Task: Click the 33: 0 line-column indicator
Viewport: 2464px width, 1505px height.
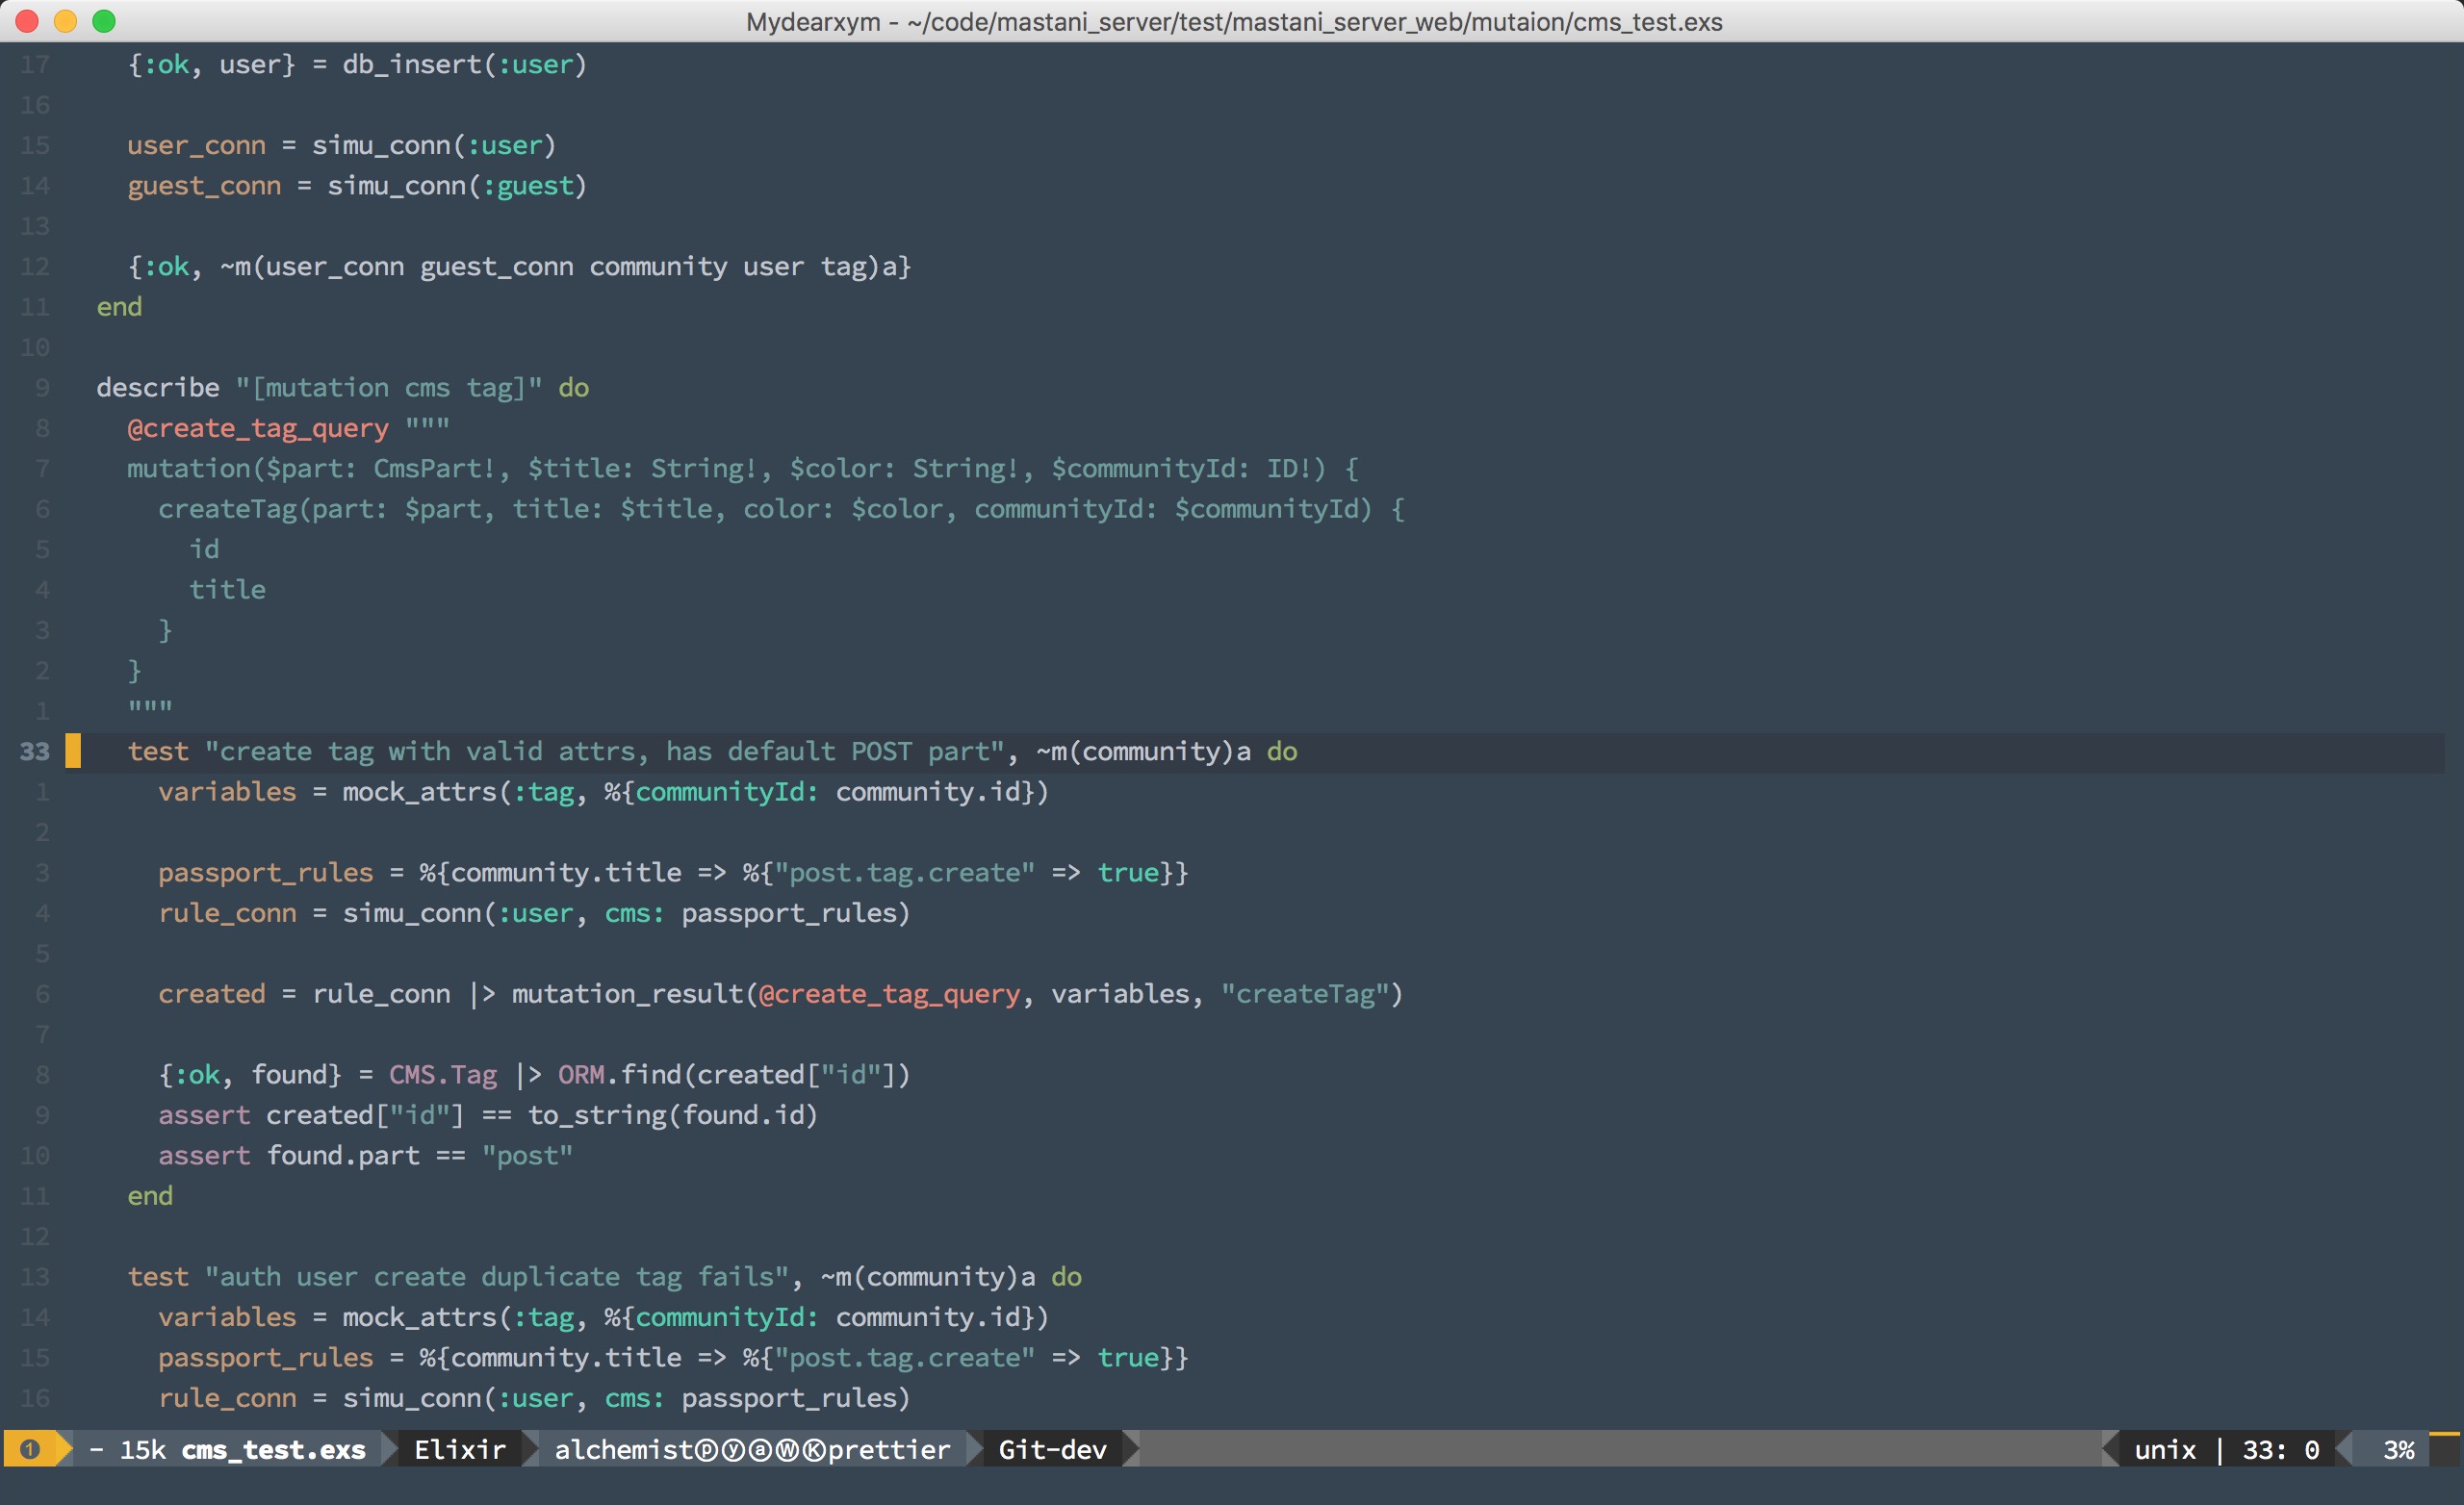Action: 2280,1450
